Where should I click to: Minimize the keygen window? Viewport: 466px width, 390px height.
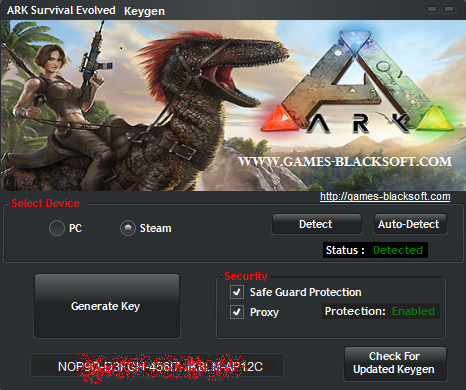pos(432,9)
